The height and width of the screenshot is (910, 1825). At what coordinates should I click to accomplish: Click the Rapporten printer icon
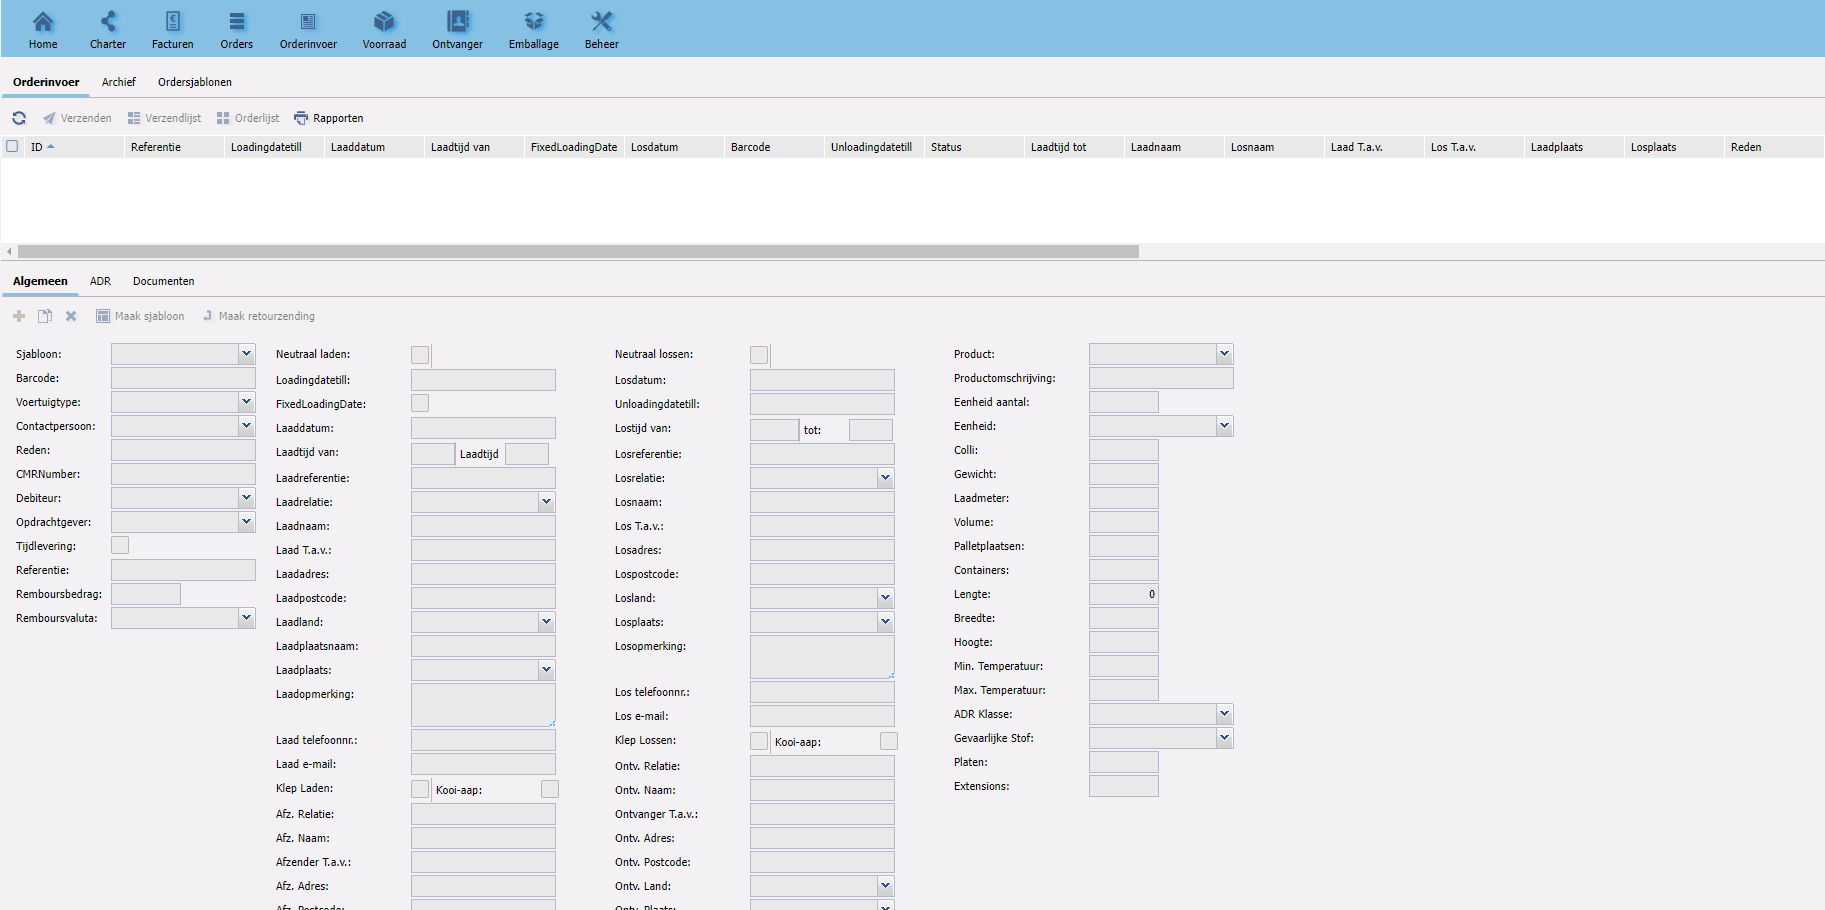pos(301,118)
